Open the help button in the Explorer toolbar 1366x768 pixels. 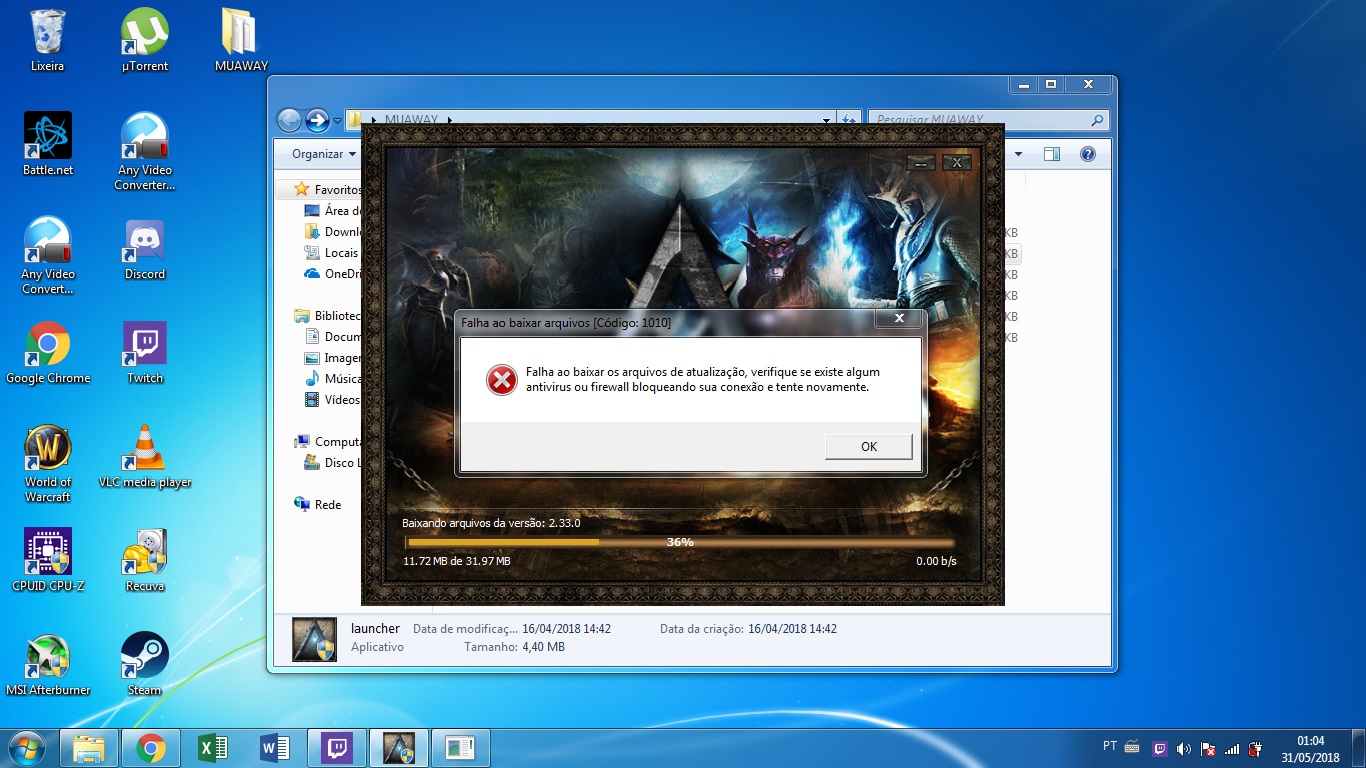coord(1088,154)
